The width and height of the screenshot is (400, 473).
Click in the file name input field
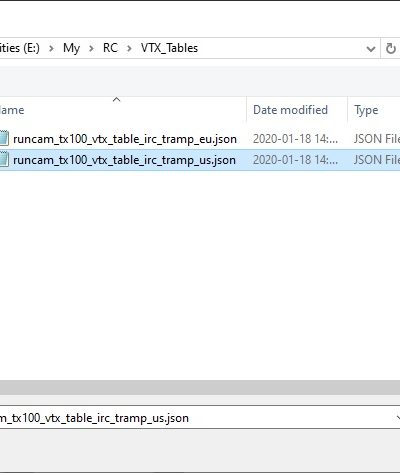pyautogui.click(x=200, y=418)
